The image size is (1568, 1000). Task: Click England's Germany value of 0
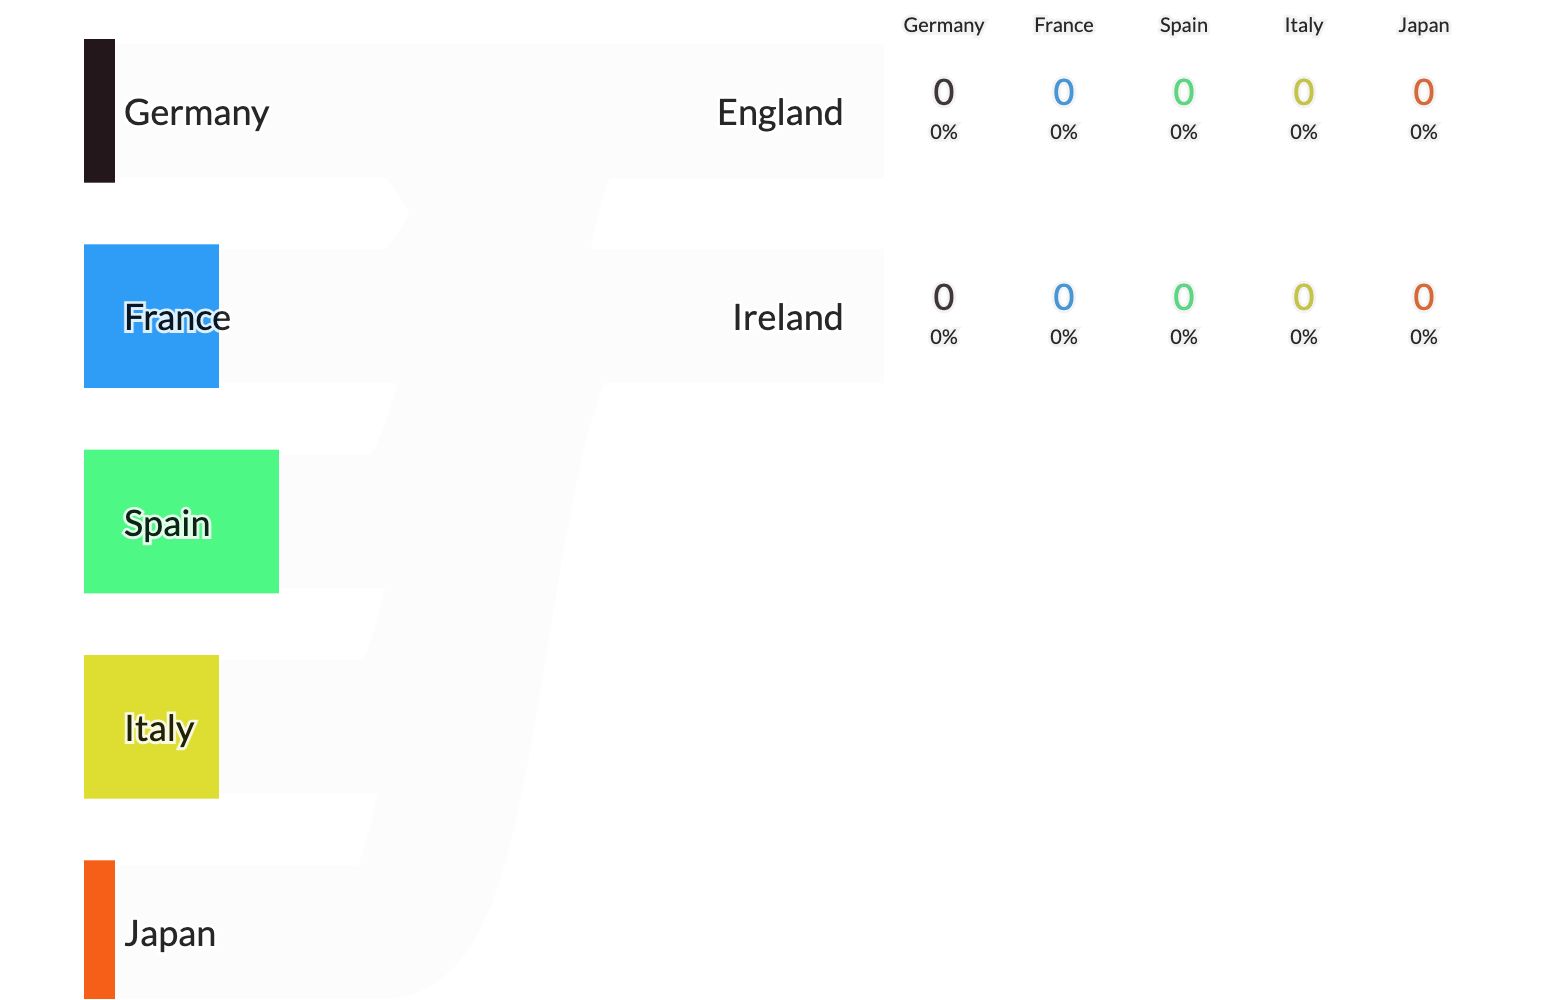944,92
